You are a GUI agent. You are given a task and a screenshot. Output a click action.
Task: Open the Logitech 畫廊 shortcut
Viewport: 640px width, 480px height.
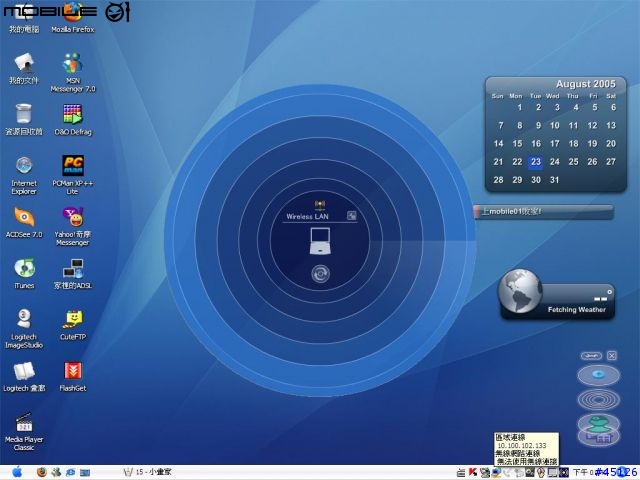click(x=24, y=376)
